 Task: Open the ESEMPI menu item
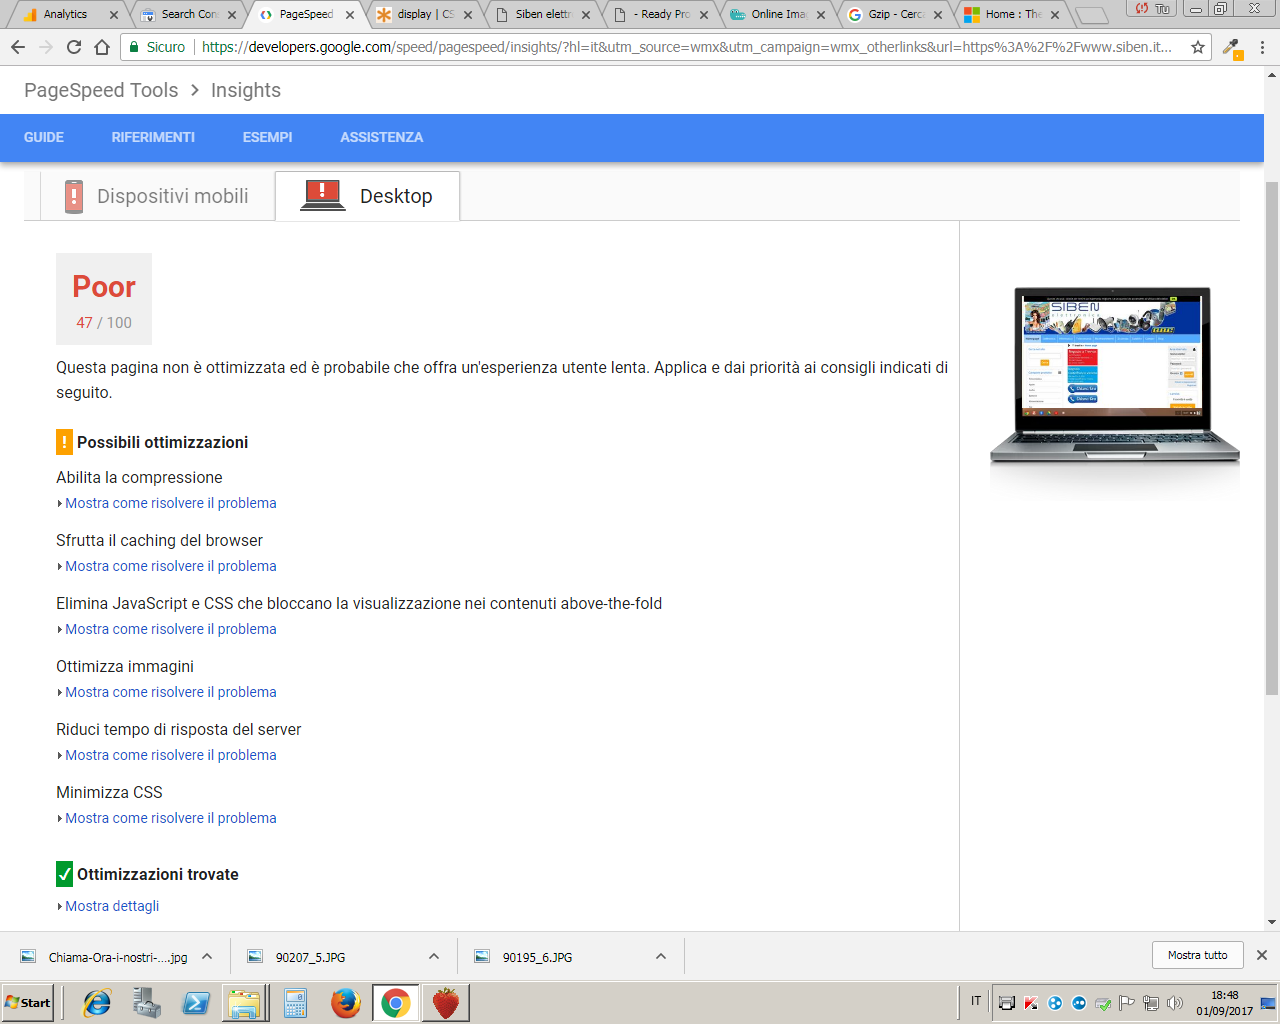tap(267, 137)
